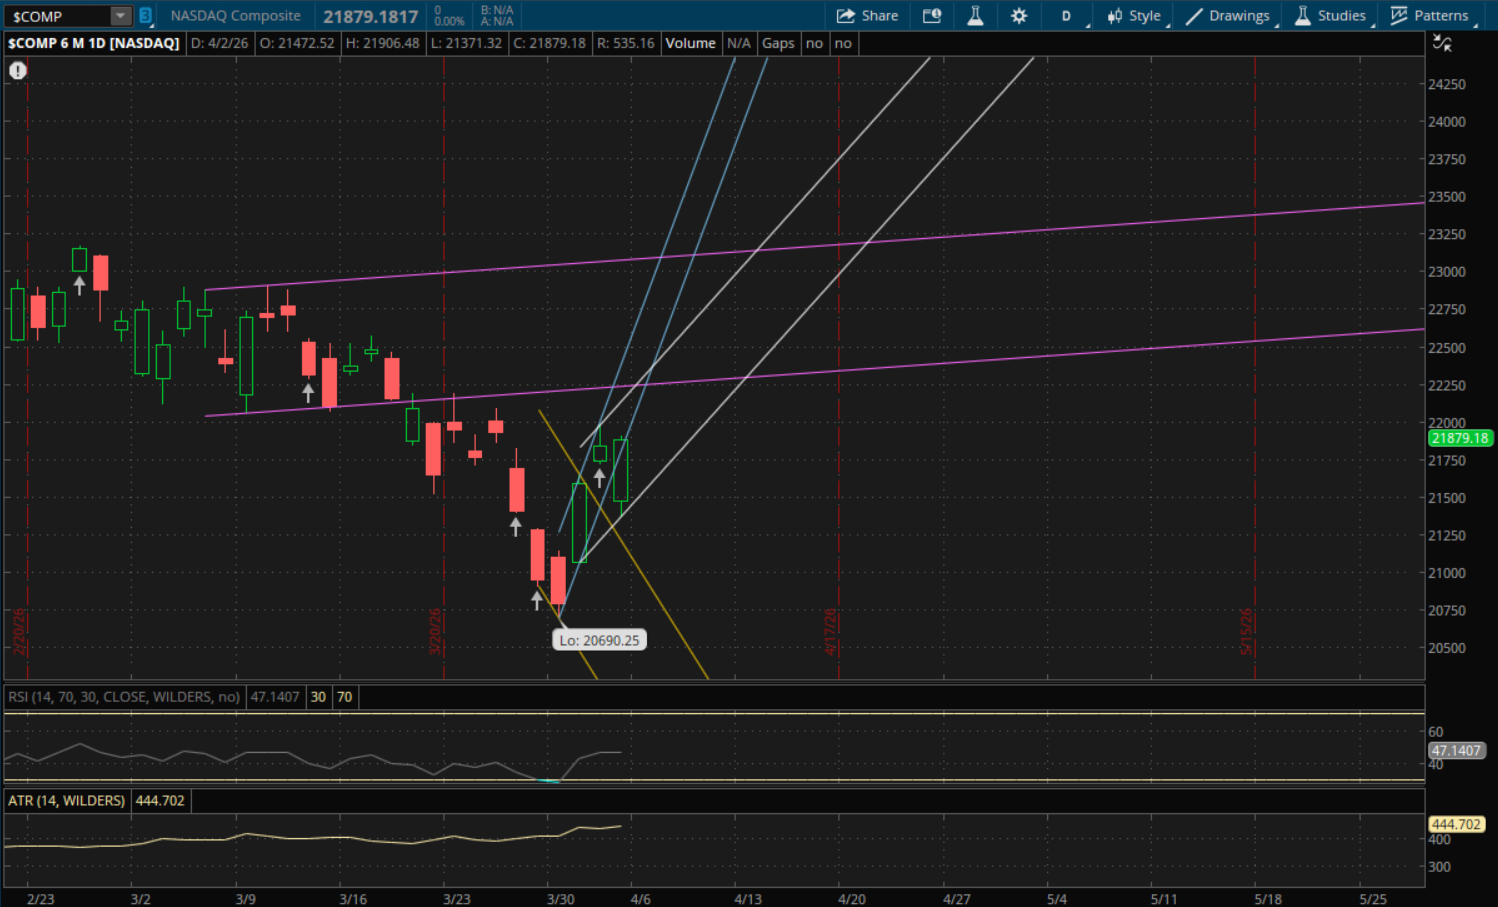Image resolution: width=1498 pixels, height=907 pixels.
Task: Expand the Studies dropdown
Action: tap(1330, 16)
